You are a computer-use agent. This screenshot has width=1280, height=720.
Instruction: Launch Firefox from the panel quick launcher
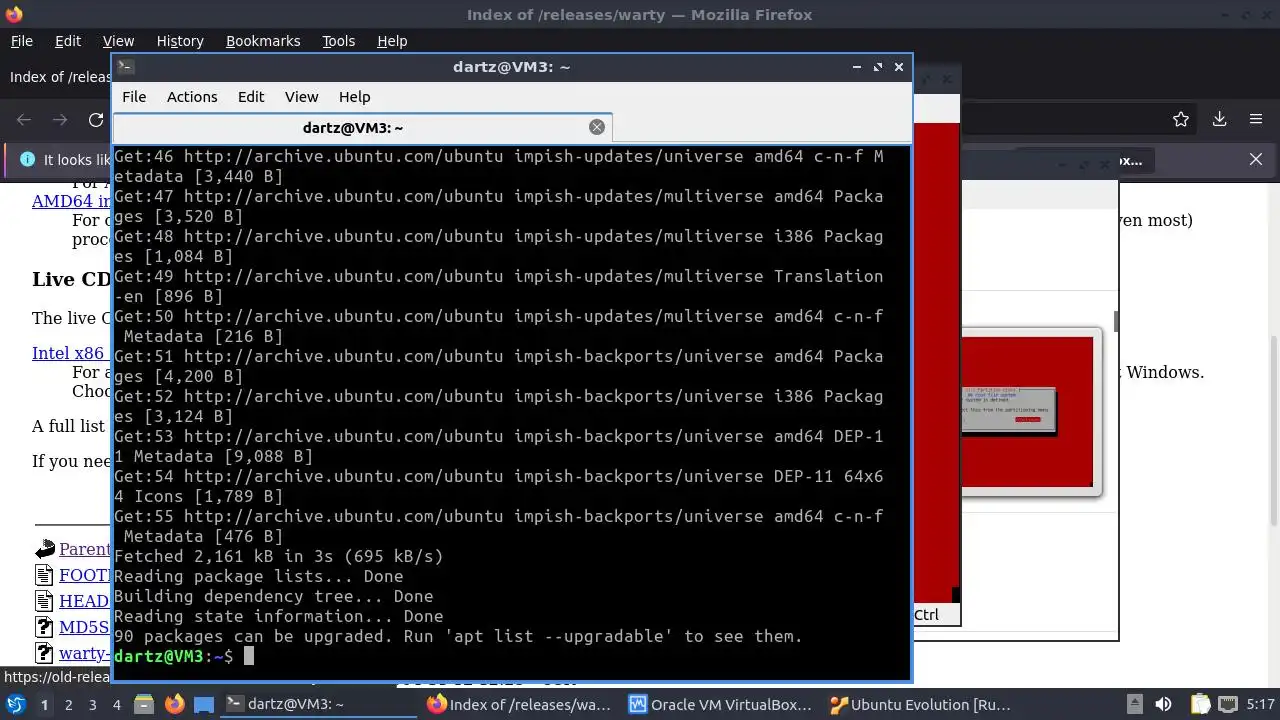[x=174, y=704]
